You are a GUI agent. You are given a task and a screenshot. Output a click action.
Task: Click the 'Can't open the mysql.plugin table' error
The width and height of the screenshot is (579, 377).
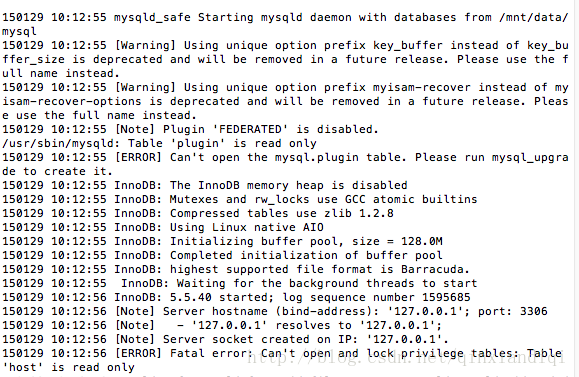285,164
